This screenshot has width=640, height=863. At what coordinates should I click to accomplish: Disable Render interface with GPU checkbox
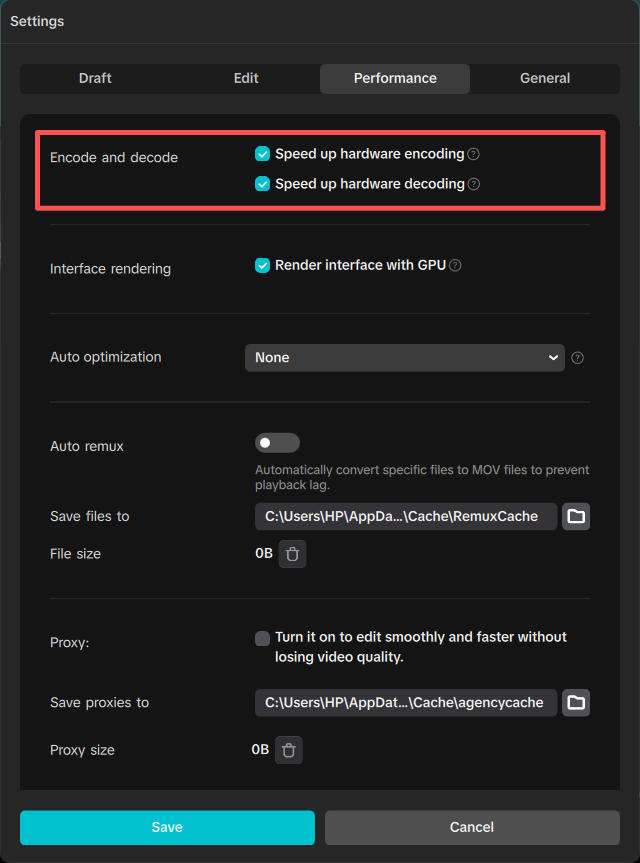click(262, 265)
